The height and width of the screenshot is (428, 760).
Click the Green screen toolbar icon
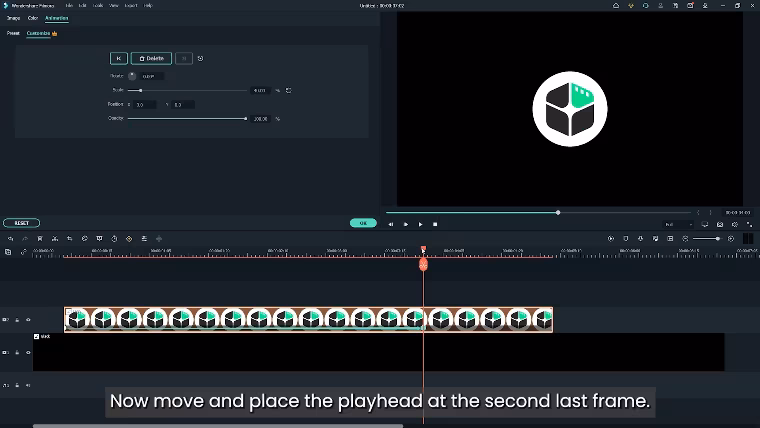point(99,238)
